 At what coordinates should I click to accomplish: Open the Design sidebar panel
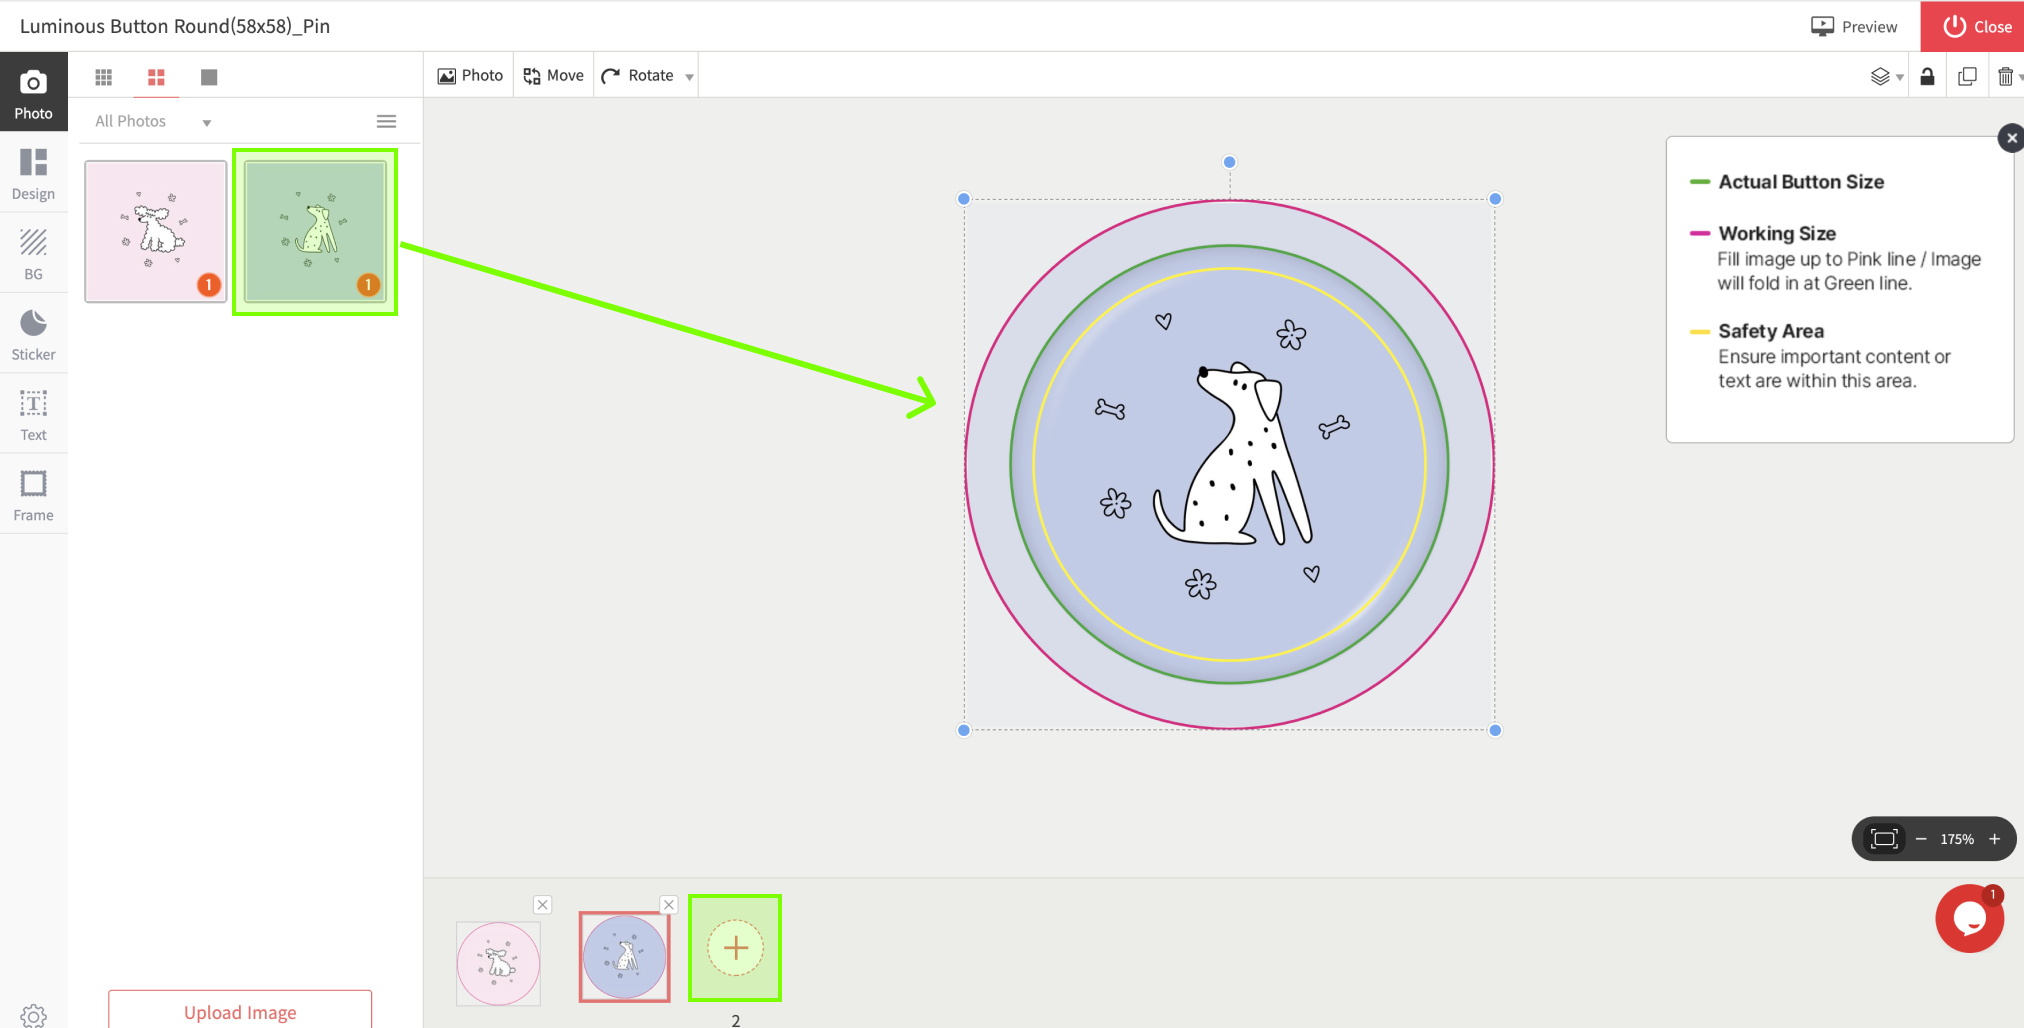pyautogui.click(x=33, y=174)
